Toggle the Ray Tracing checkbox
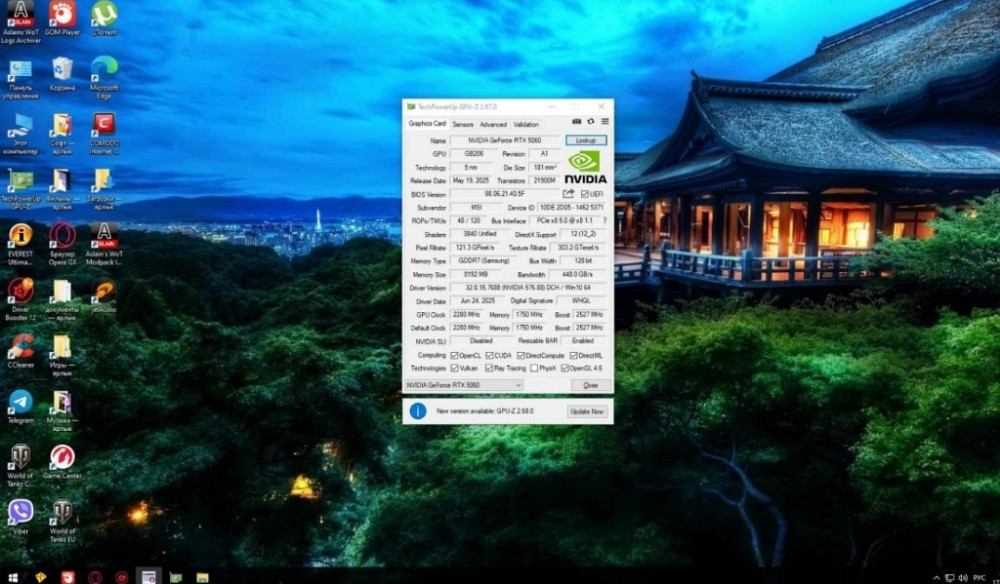The width and height of the screenshot is (1000, 584). point(487,368)
